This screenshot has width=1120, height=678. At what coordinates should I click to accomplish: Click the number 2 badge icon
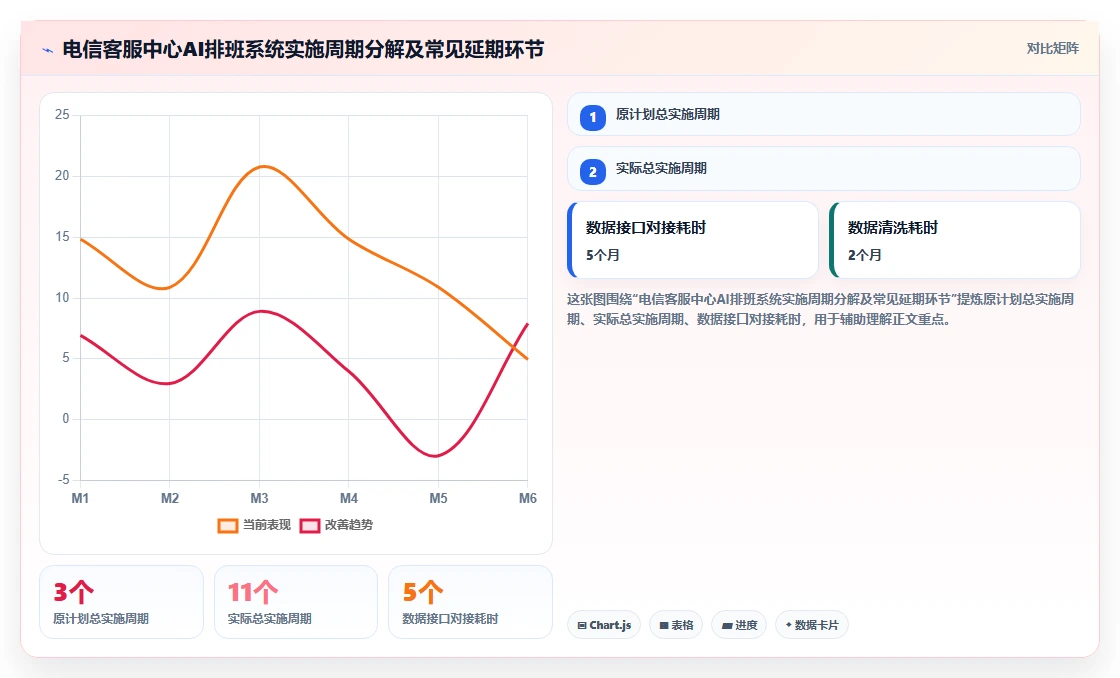593,171
